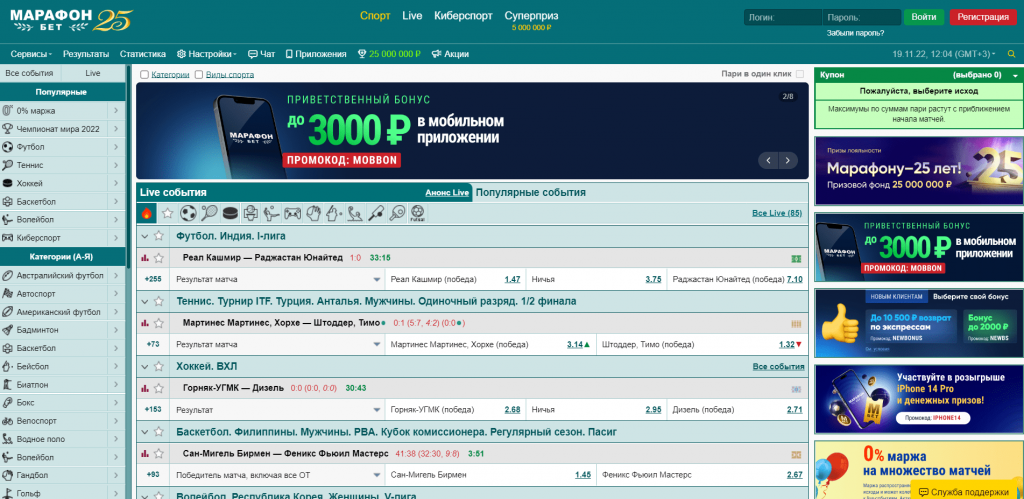The image size is (1024, 499).
Task: Filter live events by Futsal icon
Action: coord(417,213)
